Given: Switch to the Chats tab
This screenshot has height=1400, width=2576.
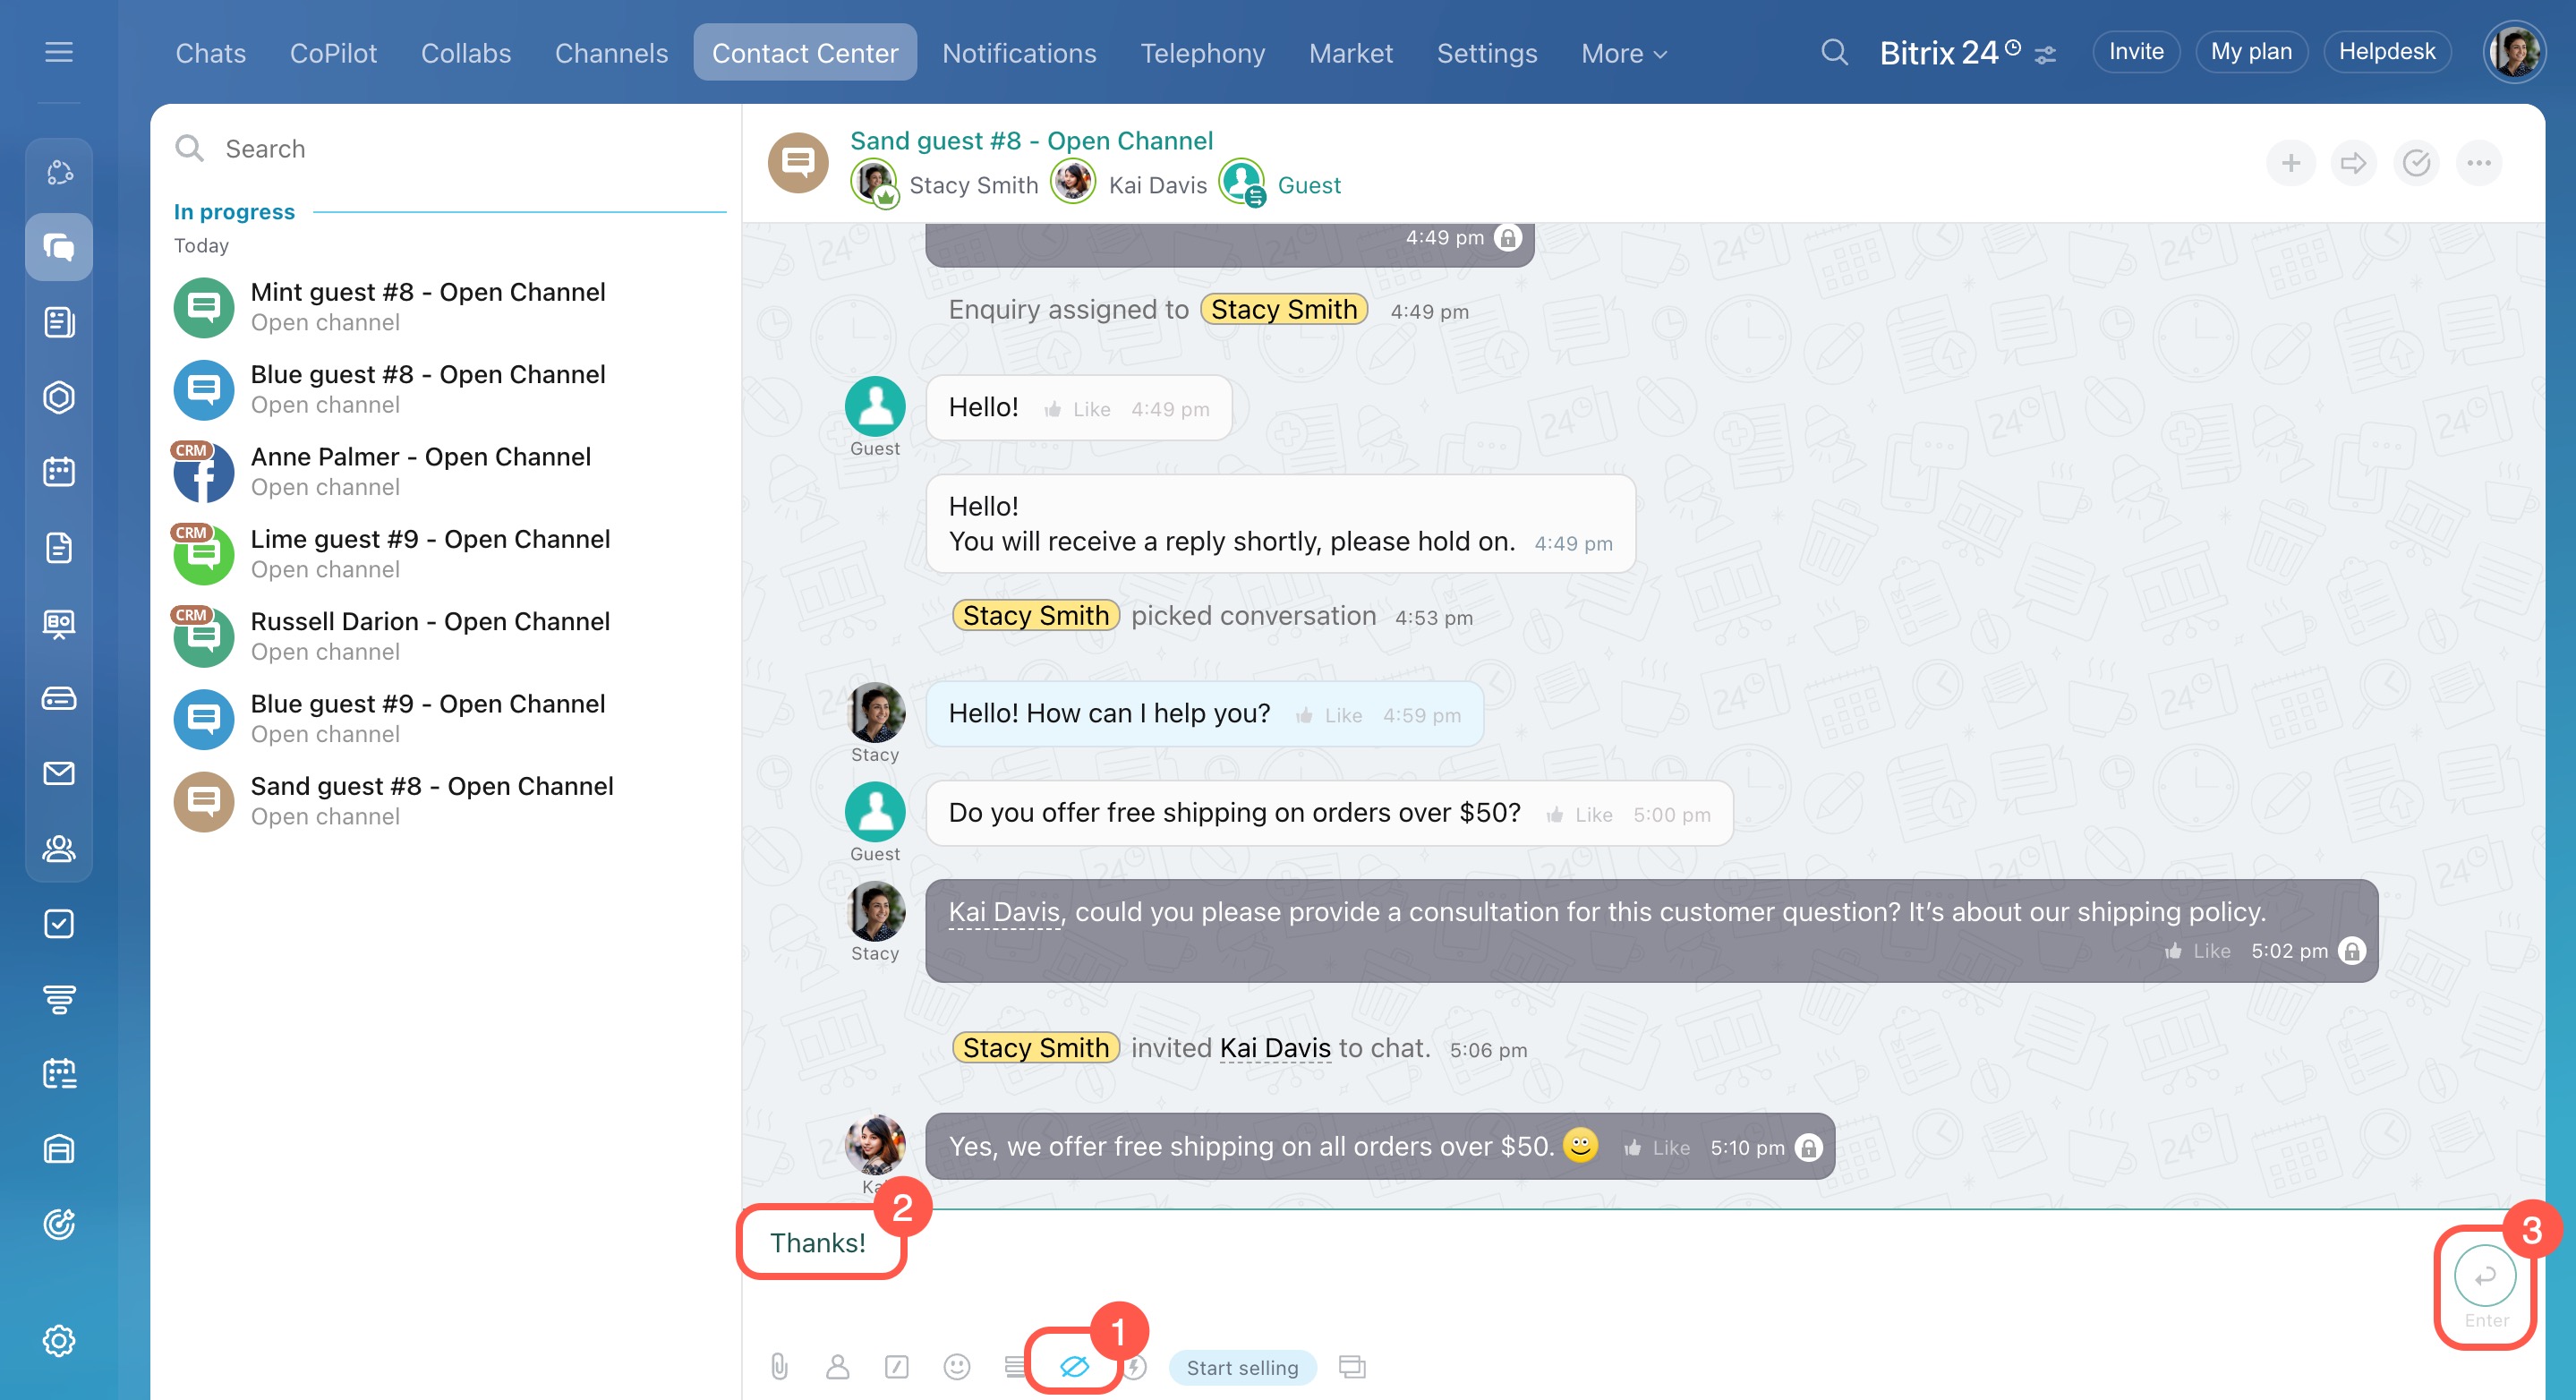Looking at the screenshot, I should (x=211, y=53).
